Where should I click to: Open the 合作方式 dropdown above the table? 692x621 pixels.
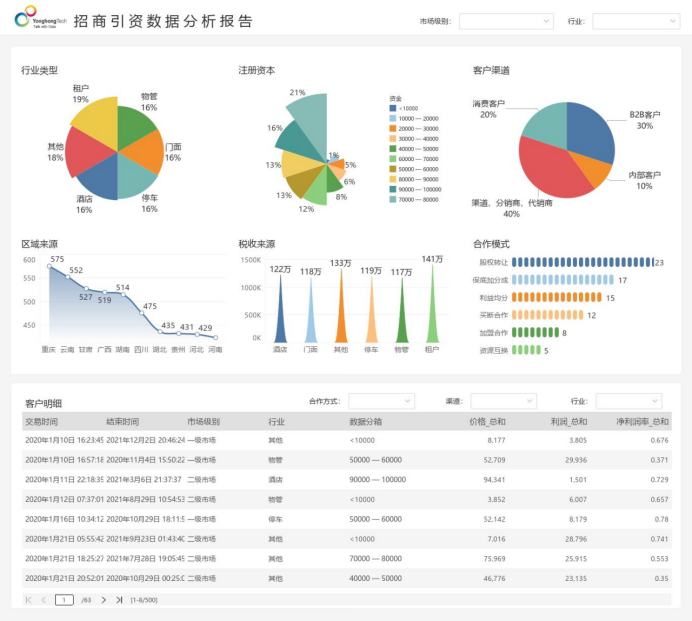pos(381,401)
